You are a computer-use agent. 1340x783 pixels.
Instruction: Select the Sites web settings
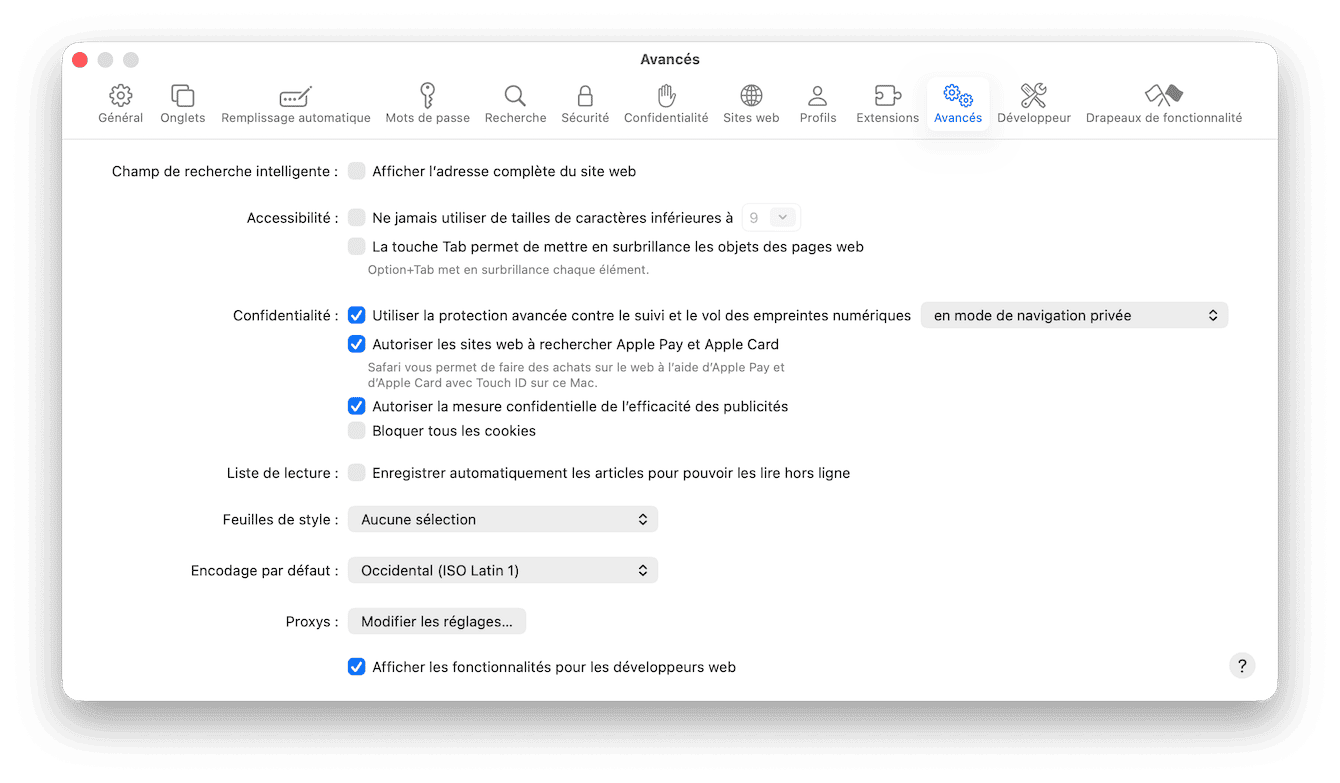pyautogui.click(x=751, y=103)
